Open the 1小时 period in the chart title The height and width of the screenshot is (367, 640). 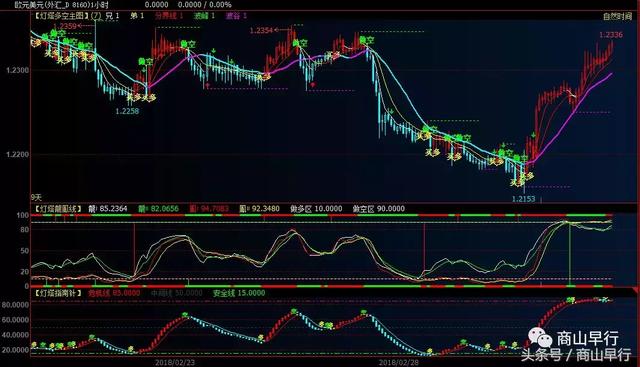coord(99,4)
